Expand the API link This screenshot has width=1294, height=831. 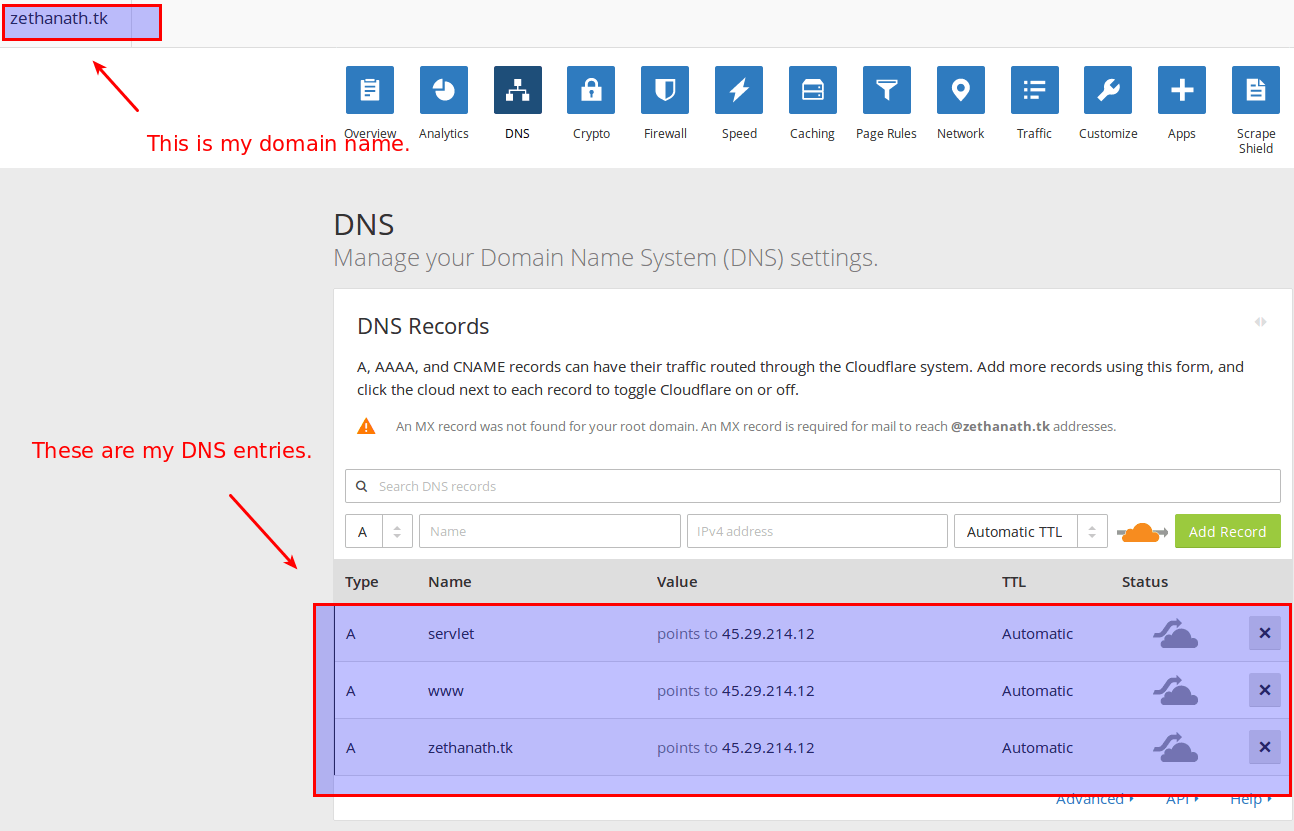pos(1182,799)
